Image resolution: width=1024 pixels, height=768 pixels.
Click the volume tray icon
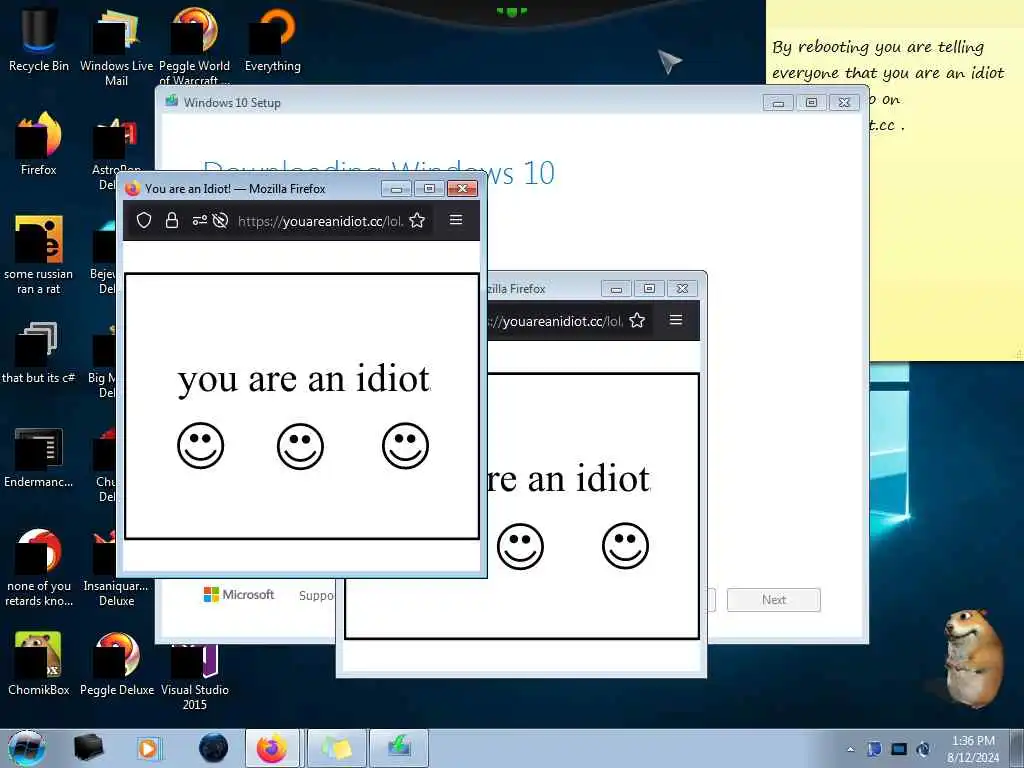coord(923,748)
